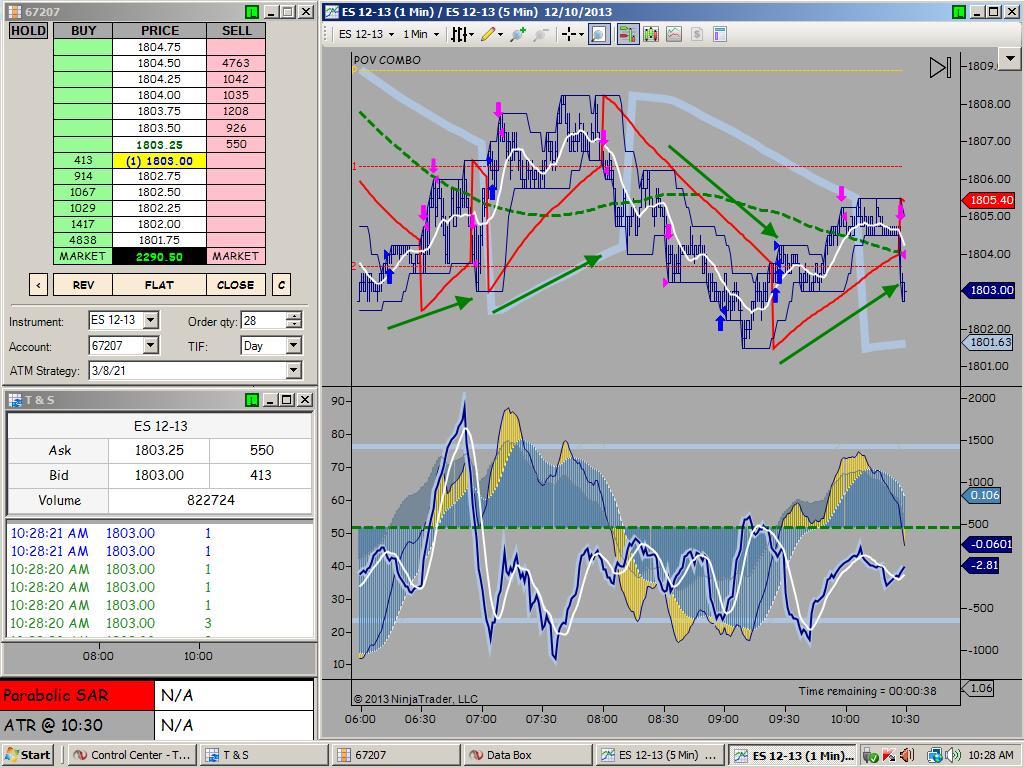The height and width of the screenshot is (768, 1024).
Task: Click the 67207 window title icon
Action: [x=14, y=12]
